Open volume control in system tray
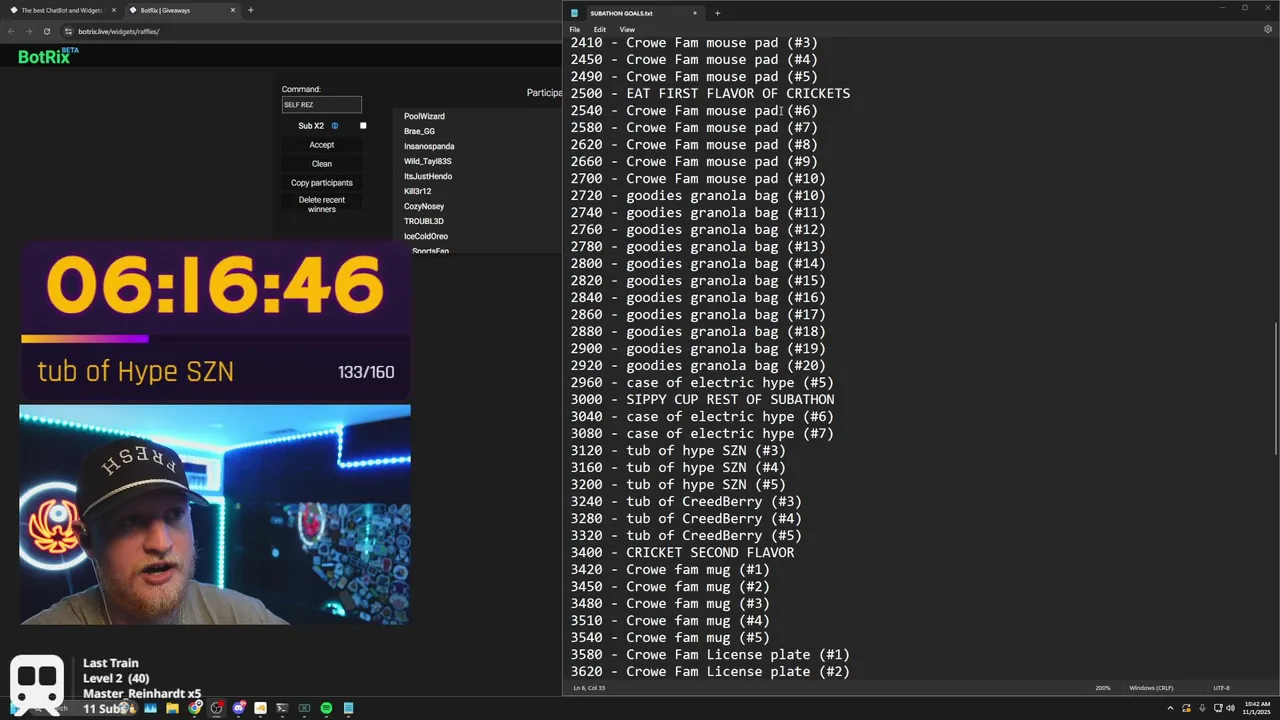The image size is (1280, 720). (1230, 708)
